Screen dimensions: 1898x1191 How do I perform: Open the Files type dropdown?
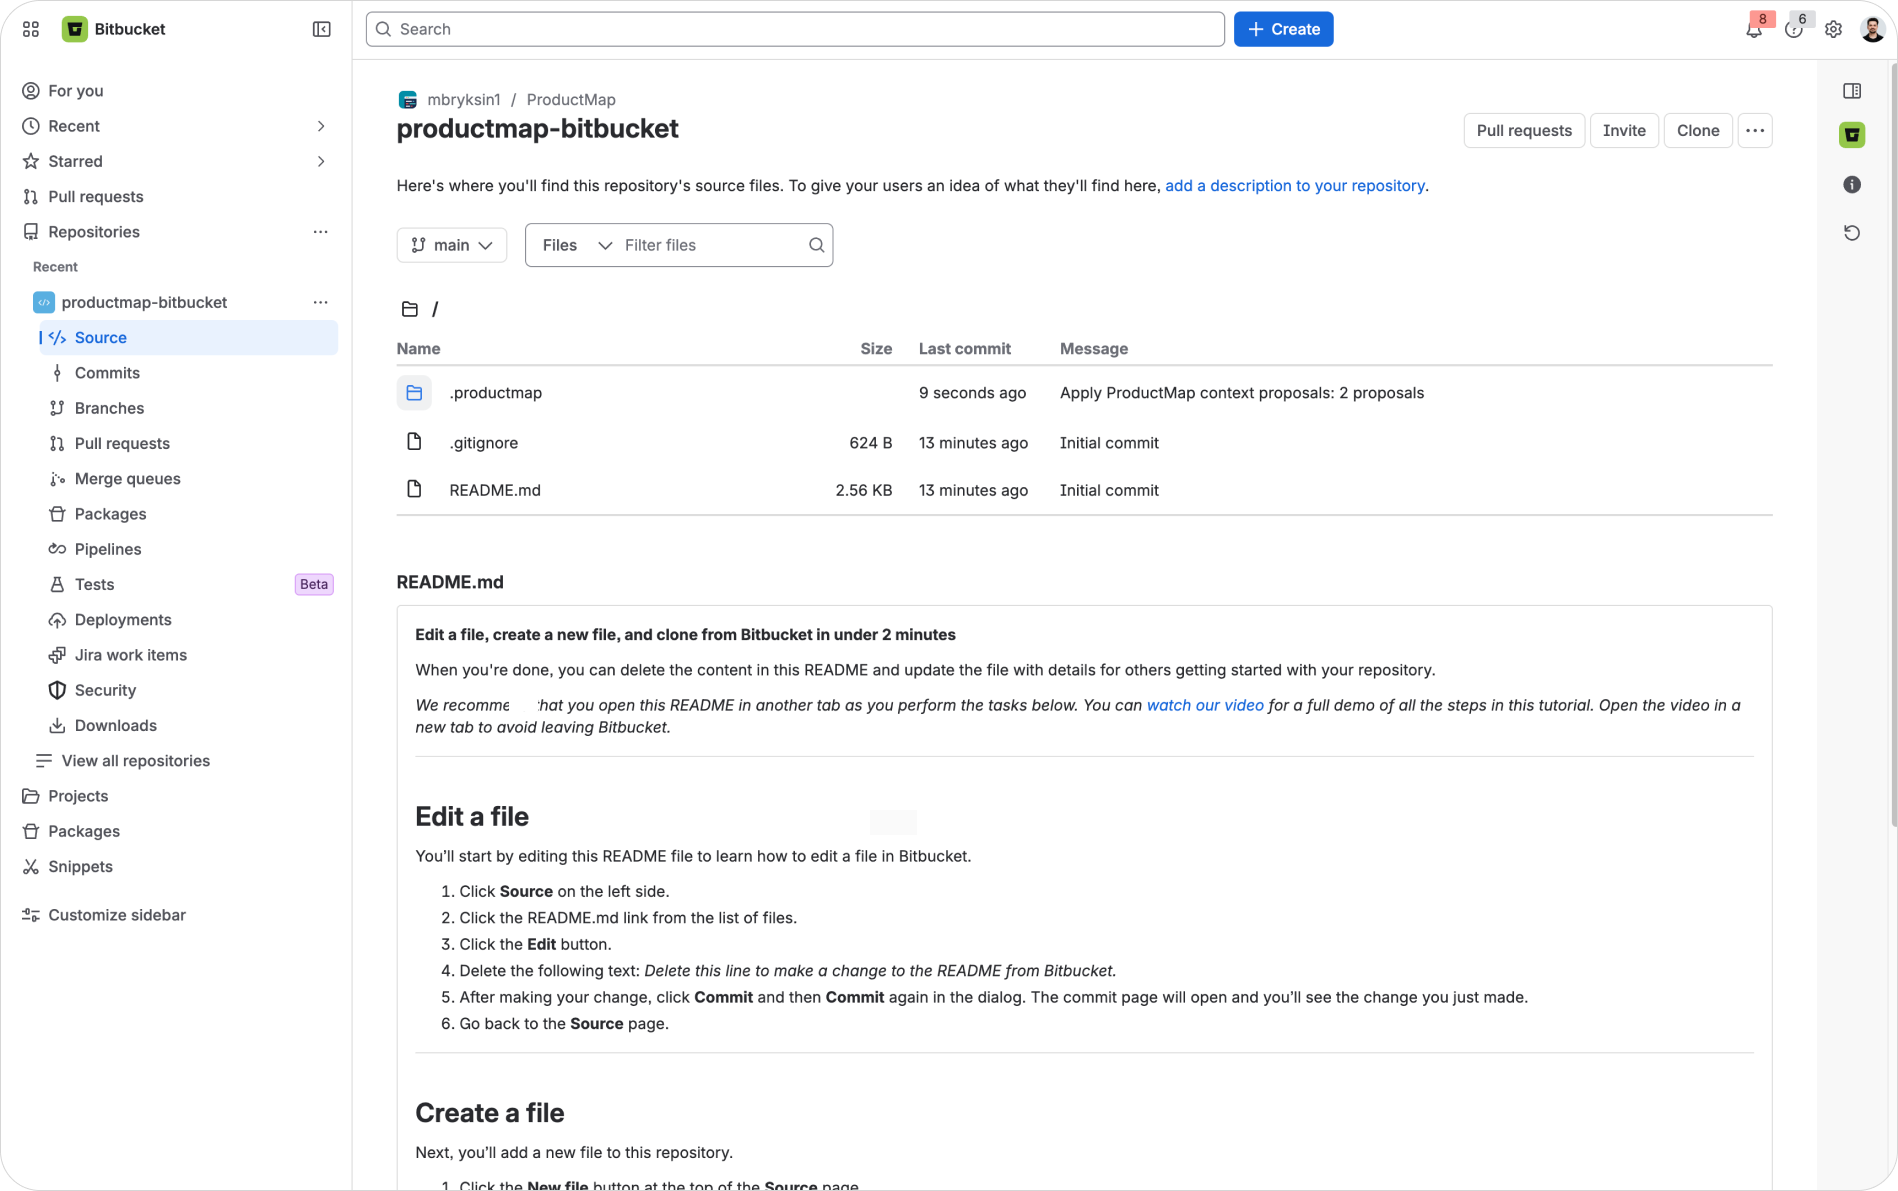click(x=576, y=245)
